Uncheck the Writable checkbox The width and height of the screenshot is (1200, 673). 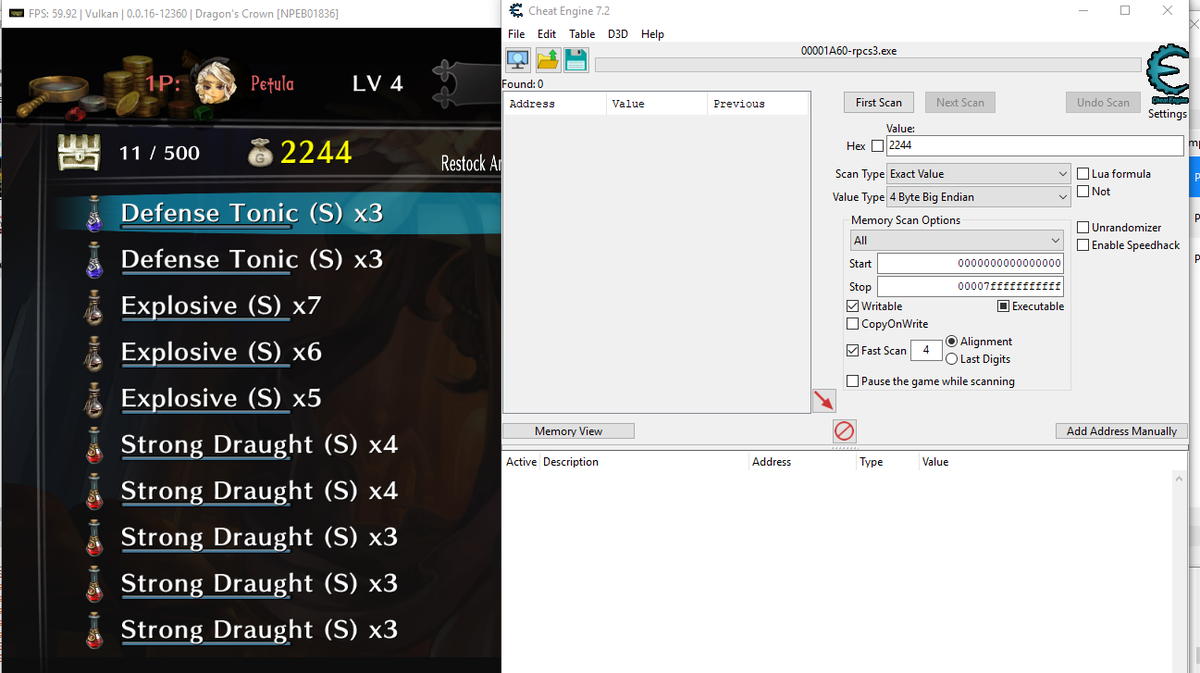[x=853, y=306]
